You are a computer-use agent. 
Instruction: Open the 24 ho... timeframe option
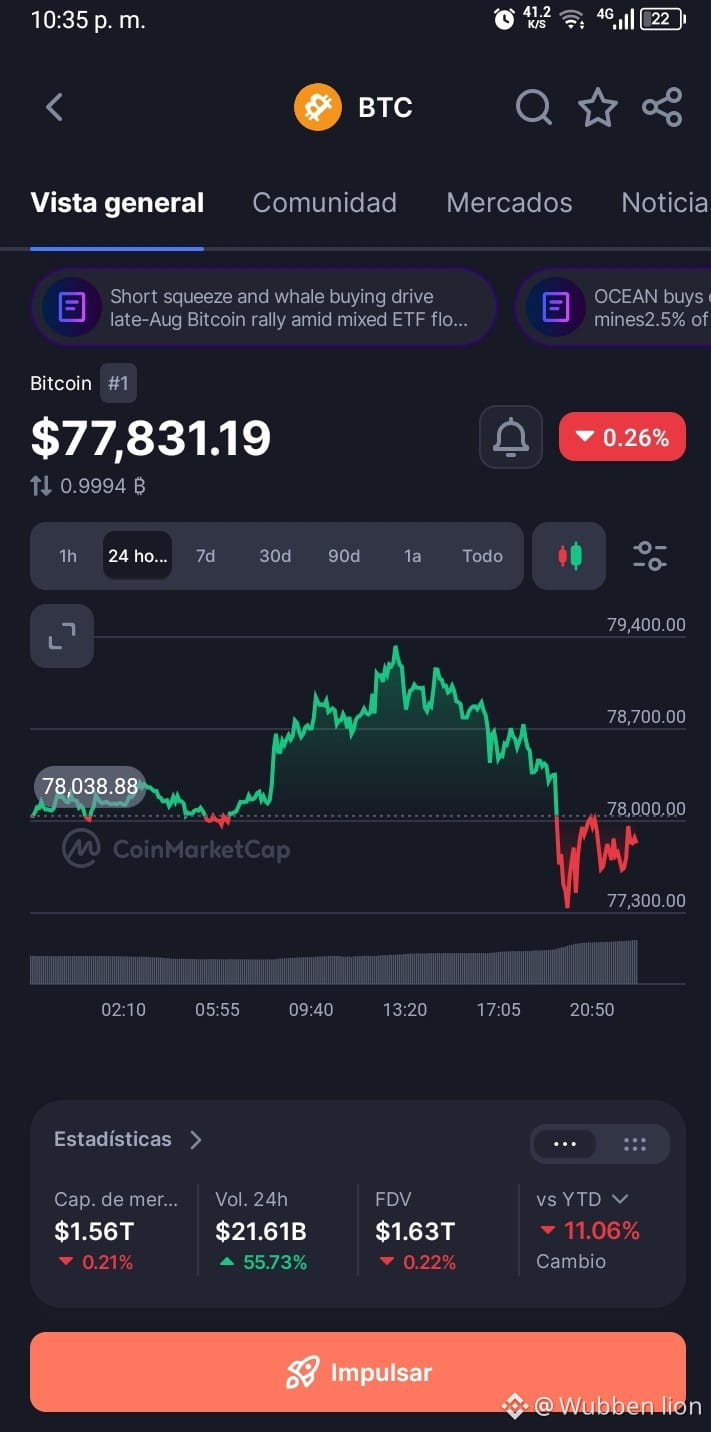pos(138,556)
